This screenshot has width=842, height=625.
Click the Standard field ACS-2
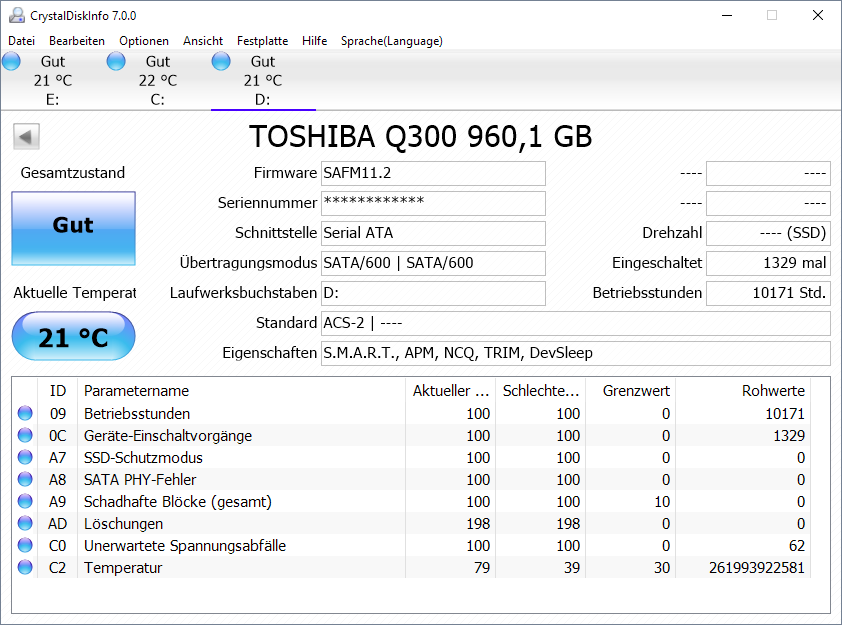tap(576, 323)
